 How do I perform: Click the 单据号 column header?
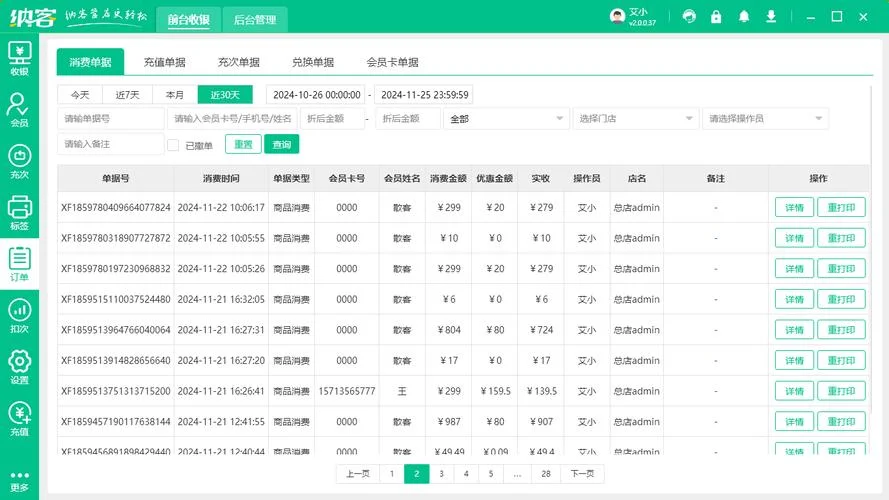(116, 179)
